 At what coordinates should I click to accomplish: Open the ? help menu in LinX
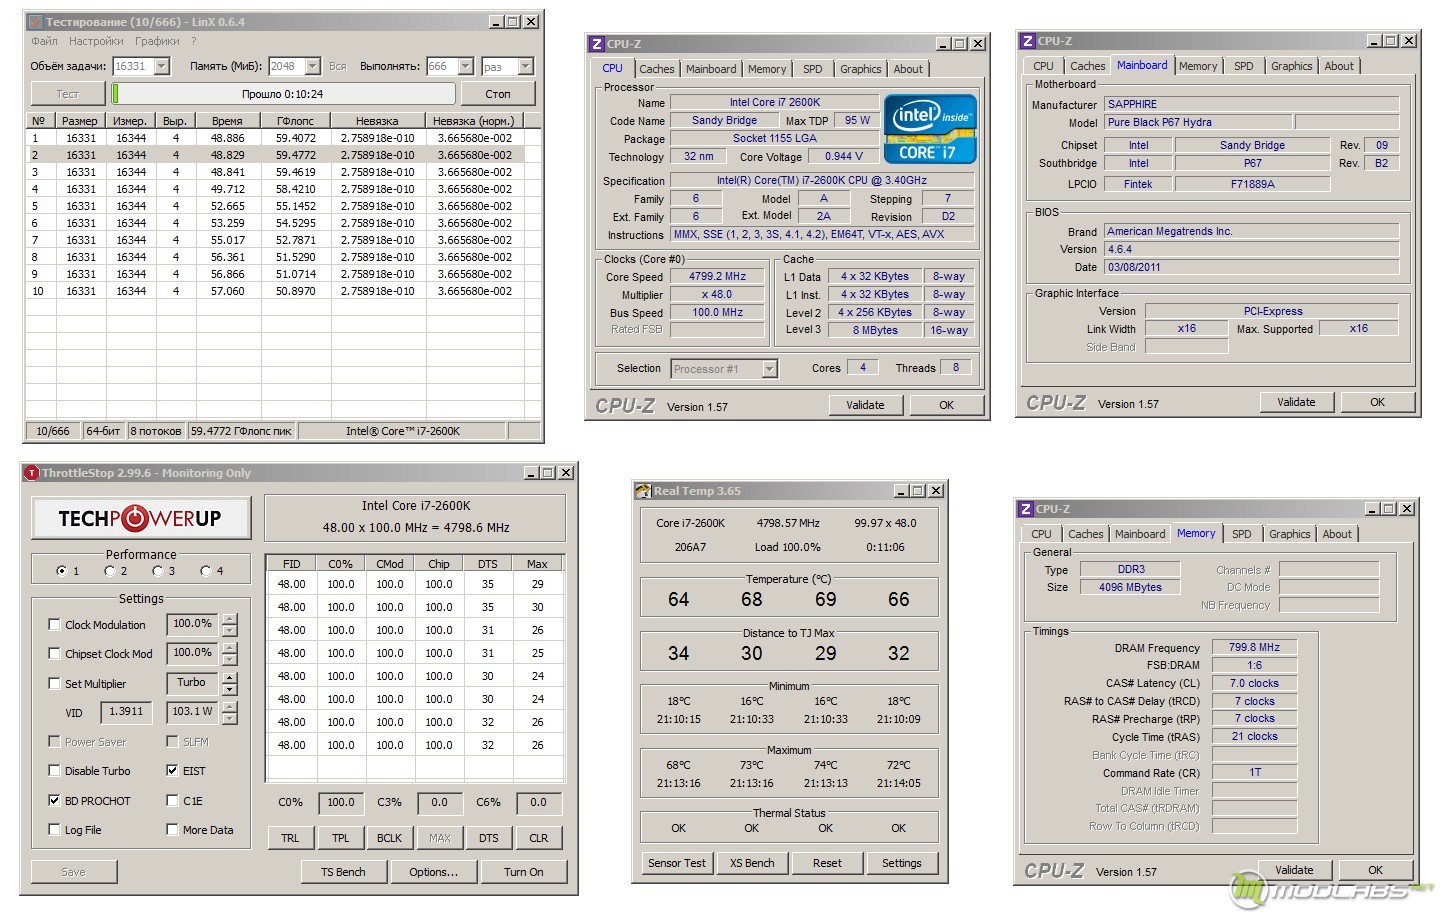[x=194, y=41]
